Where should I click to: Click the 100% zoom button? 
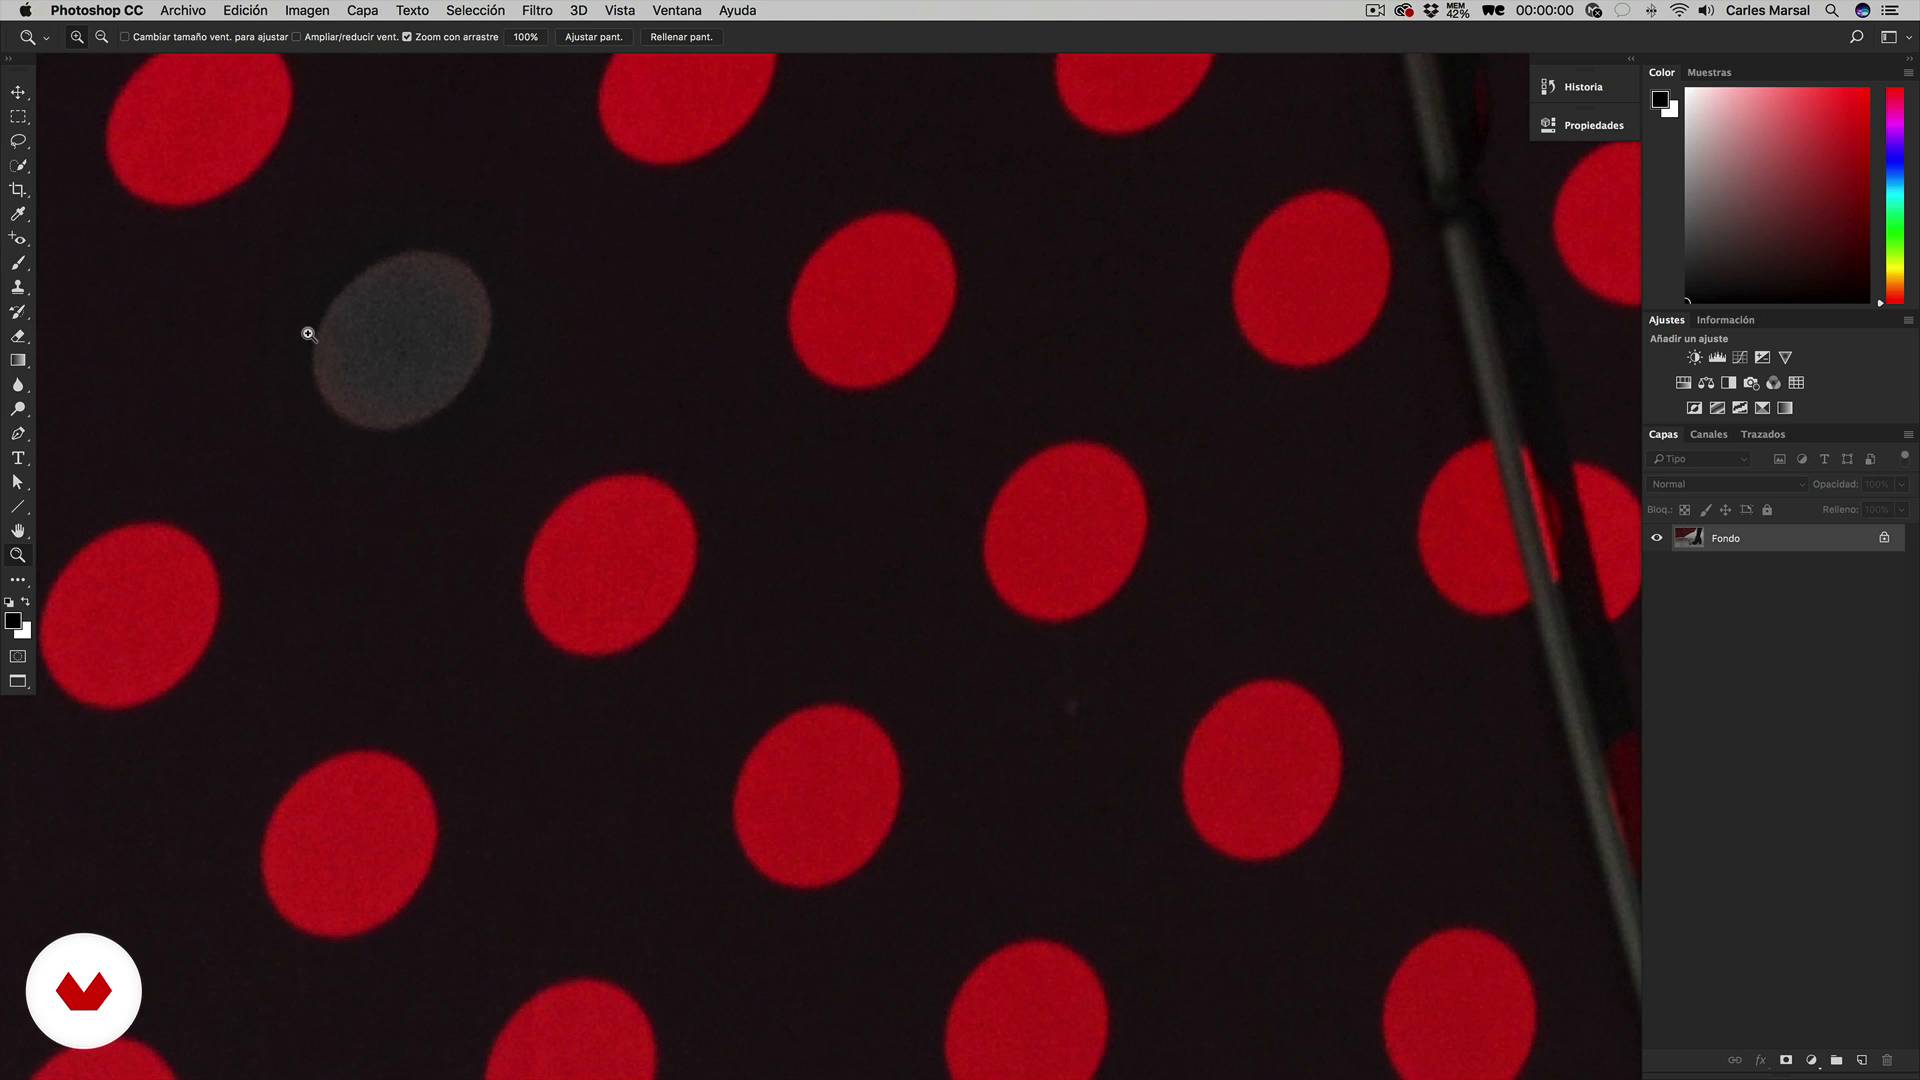pos(526,37)
